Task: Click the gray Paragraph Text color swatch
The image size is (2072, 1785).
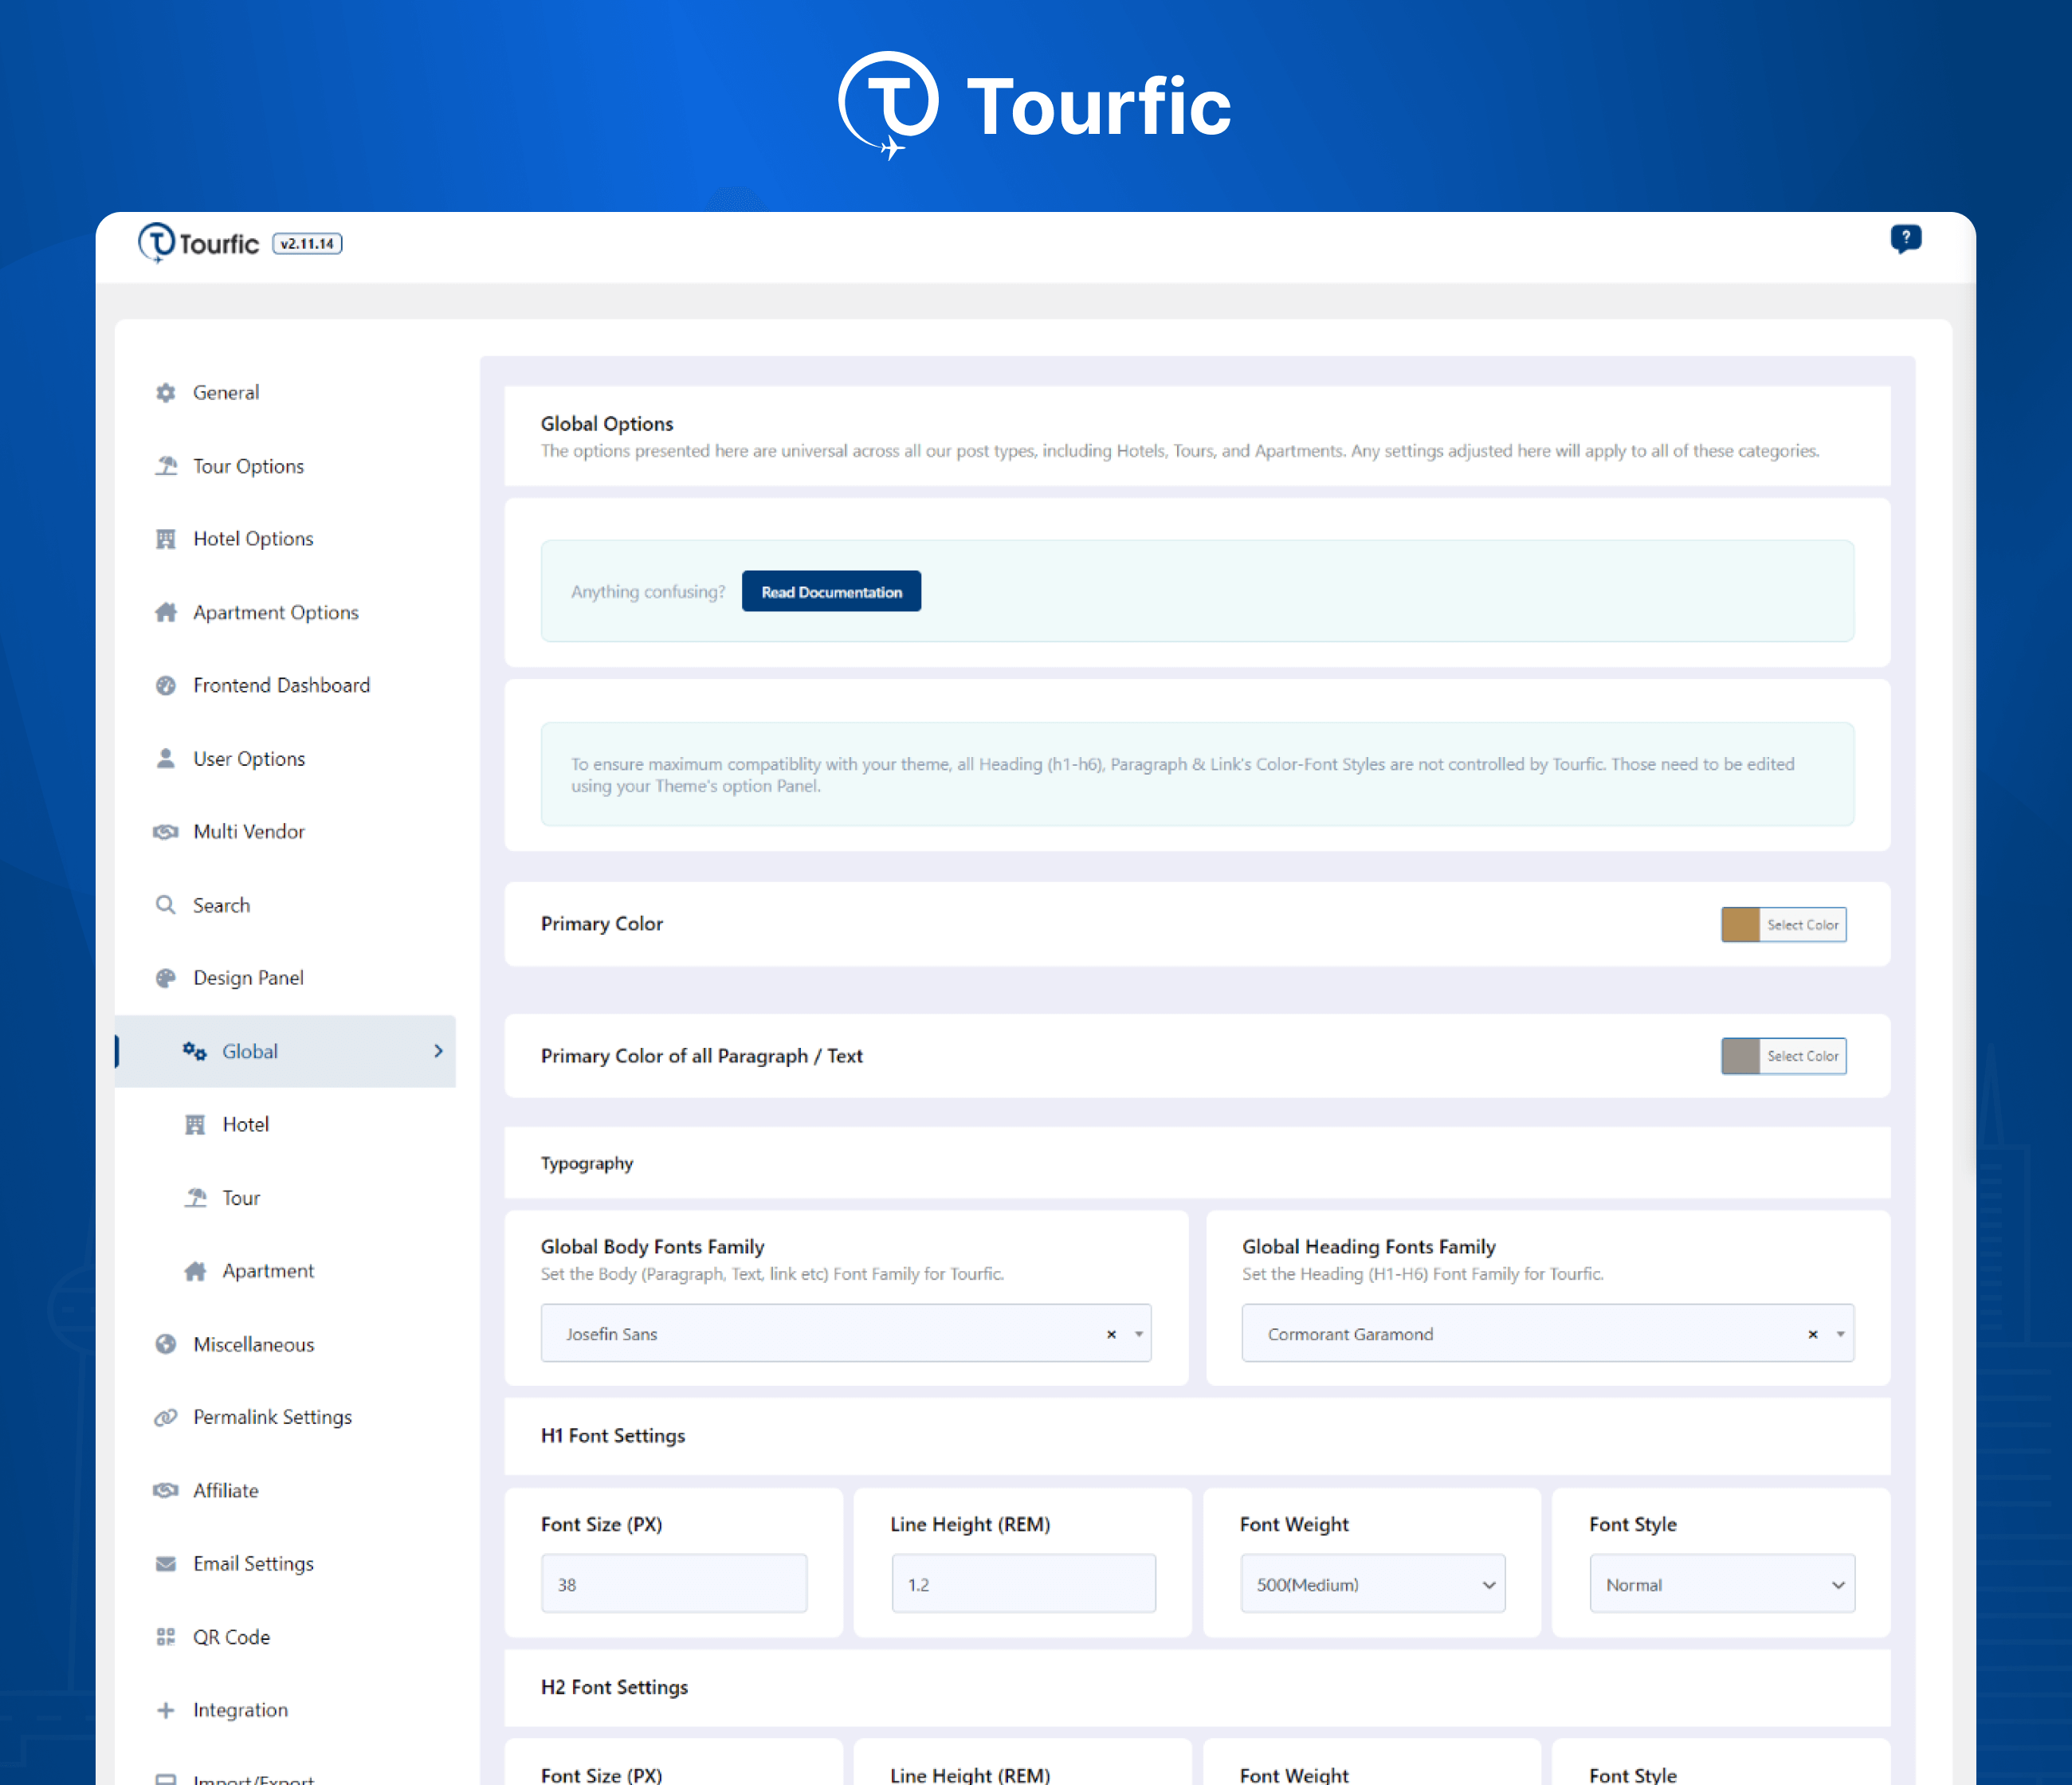Action: click(x=1740, y=1056)
